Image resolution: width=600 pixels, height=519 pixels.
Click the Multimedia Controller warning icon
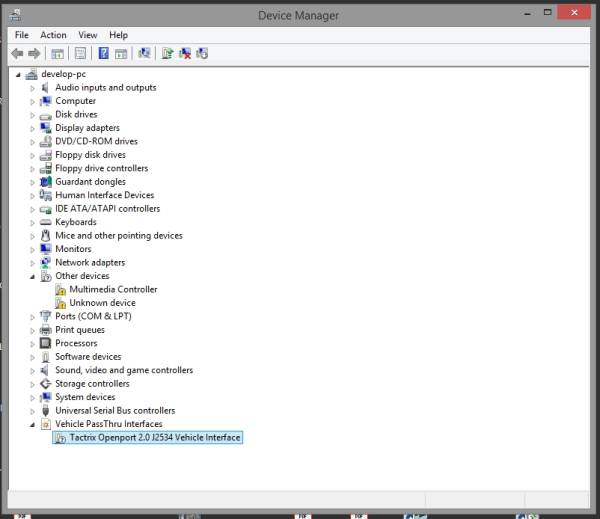[60, 290]
